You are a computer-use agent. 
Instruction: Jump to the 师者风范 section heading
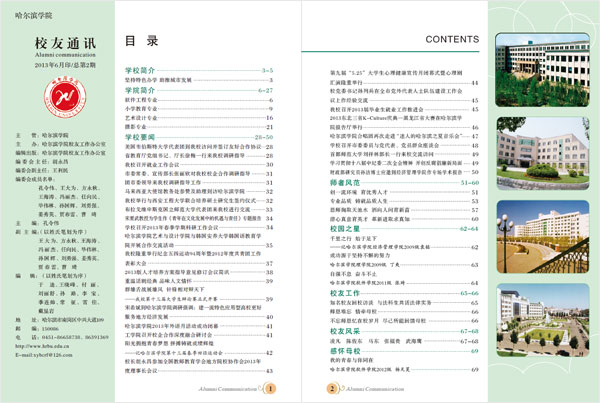(345, 183)
